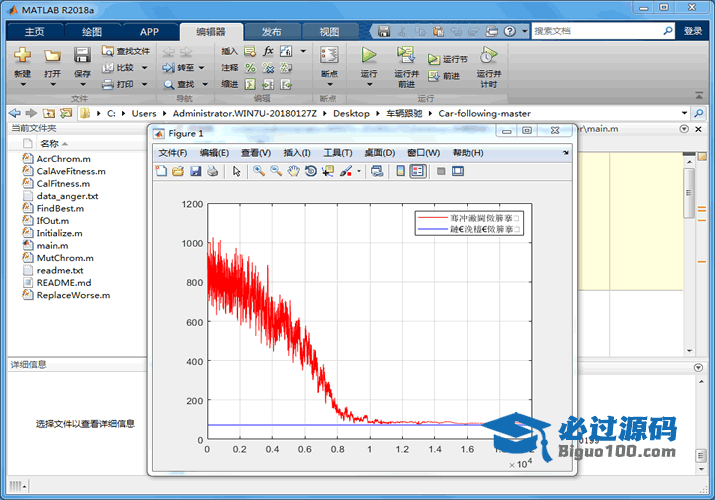
Task: Save the script with the floppy icon
Action: click(82, 56)
